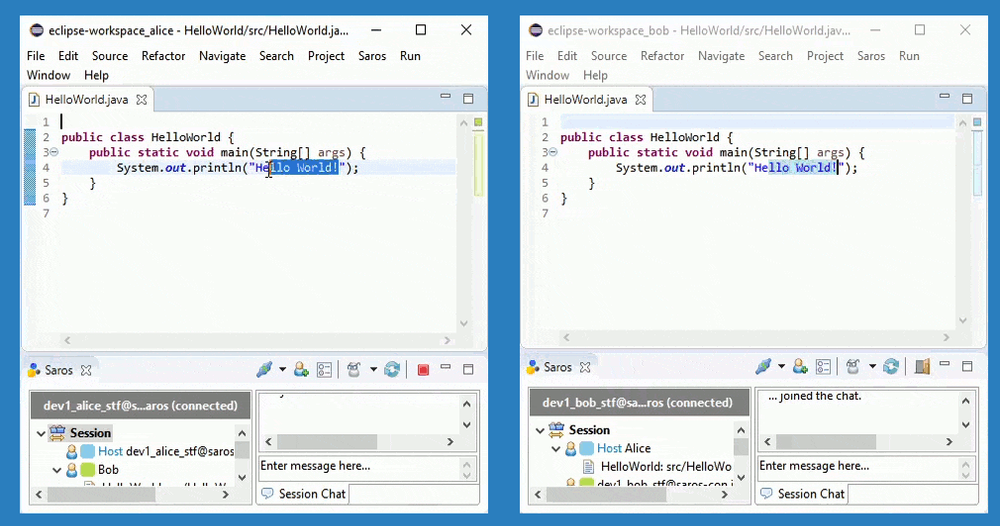Collapse Host Alice node in Bob's tree

pos(555,449)
